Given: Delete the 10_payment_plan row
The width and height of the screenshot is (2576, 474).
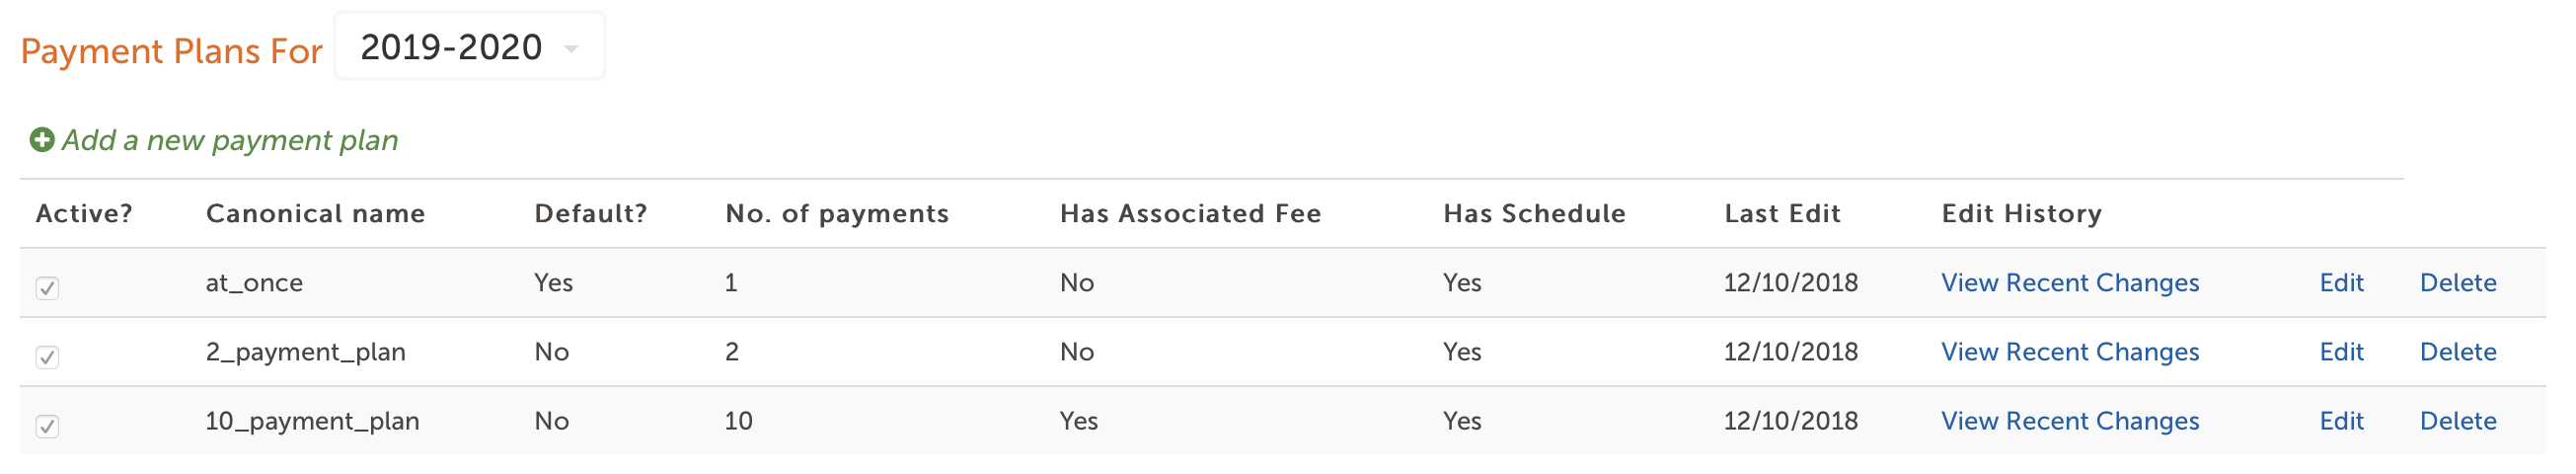Looking at the screenshot, I should (x=2458, y=421).
